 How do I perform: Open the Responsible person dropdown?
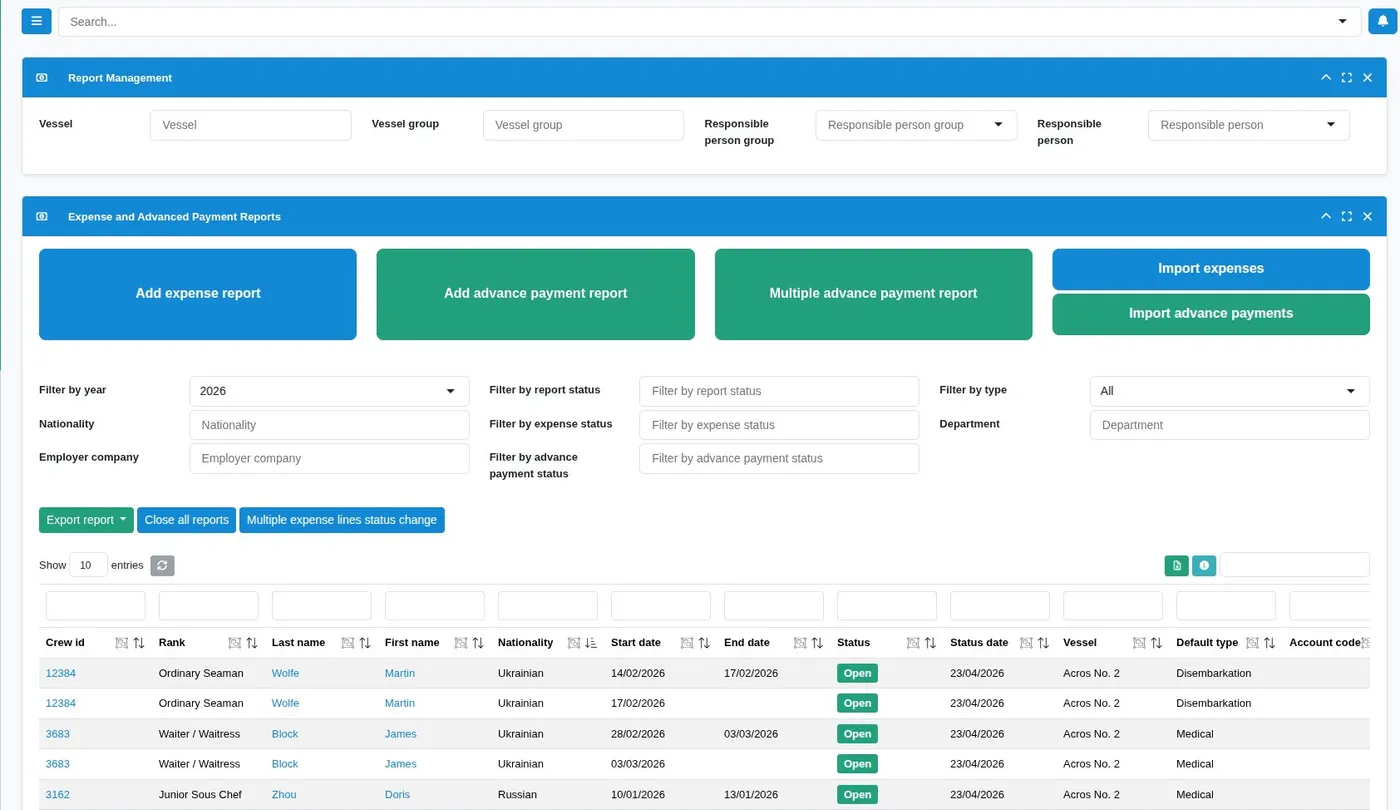(1248, 125)
